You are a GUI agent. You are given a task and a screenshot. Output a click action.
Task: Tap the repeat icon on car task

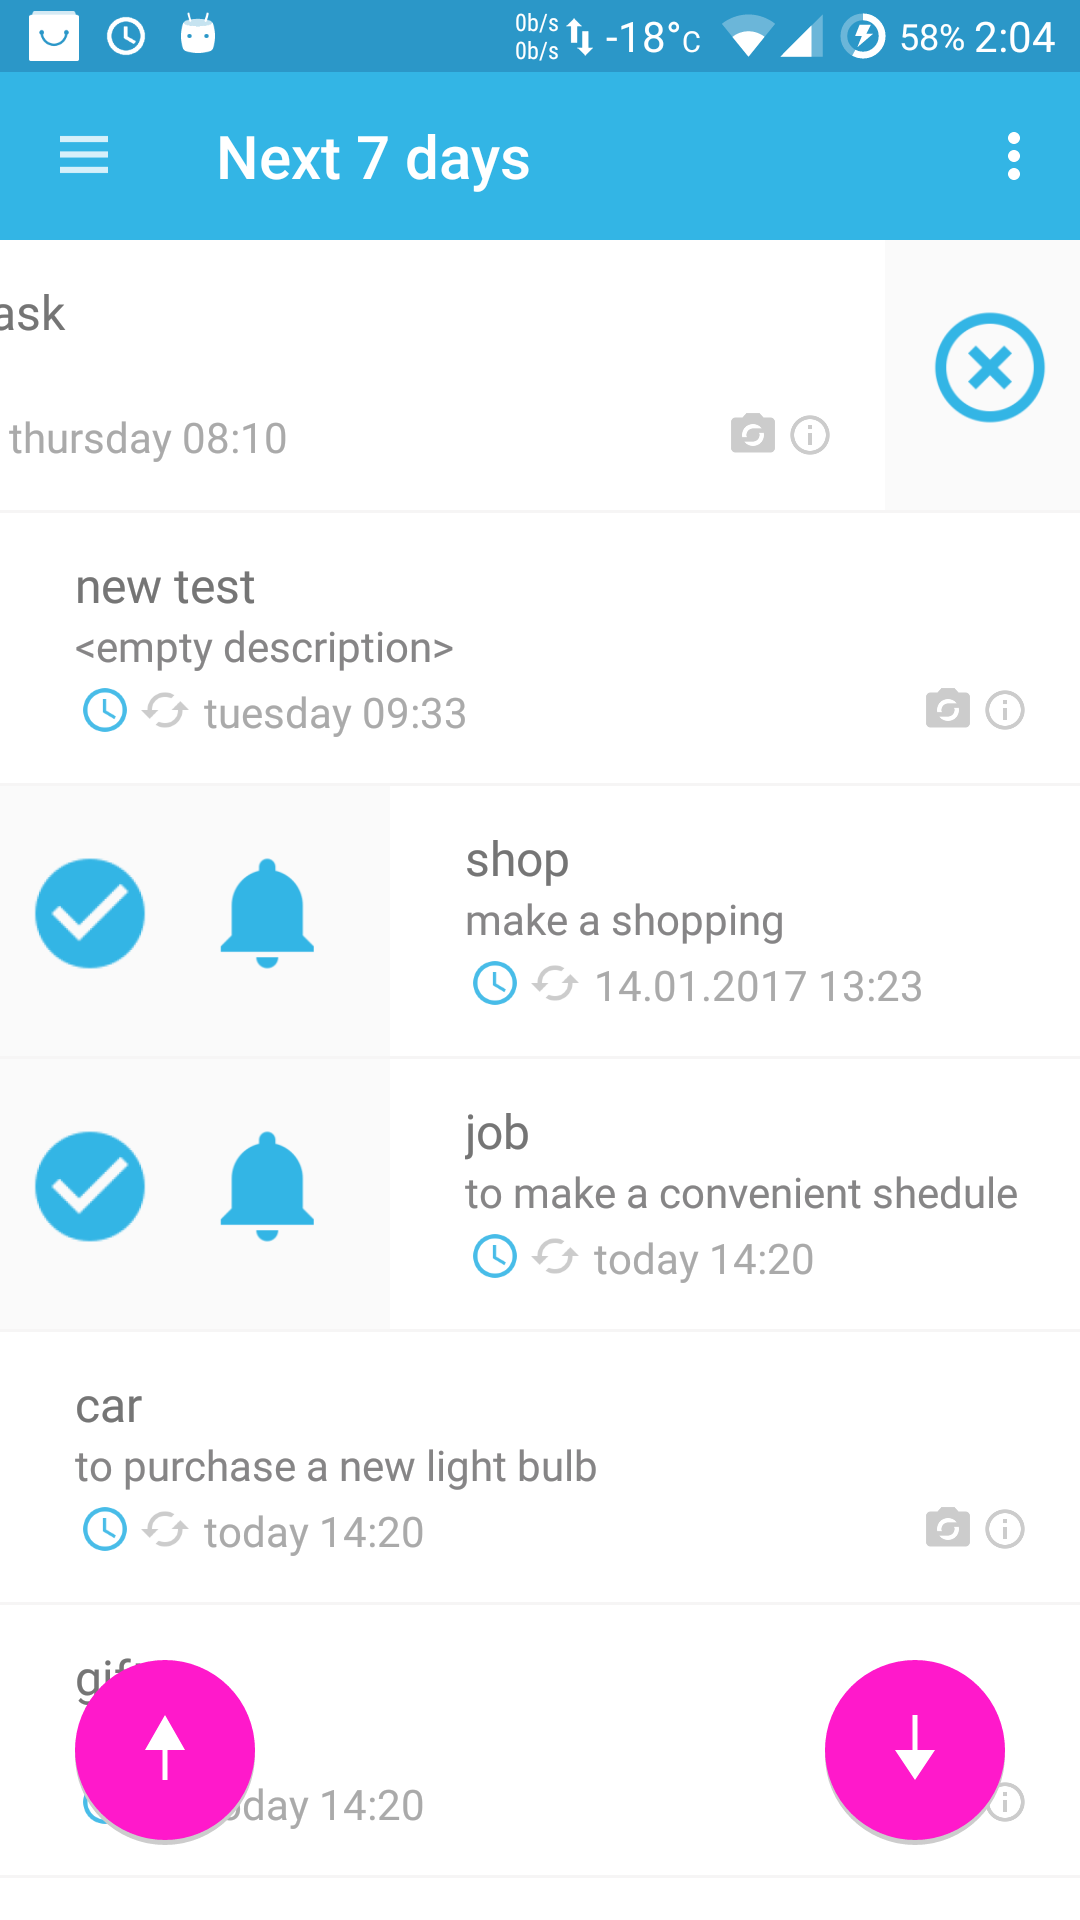(165, 1530)
